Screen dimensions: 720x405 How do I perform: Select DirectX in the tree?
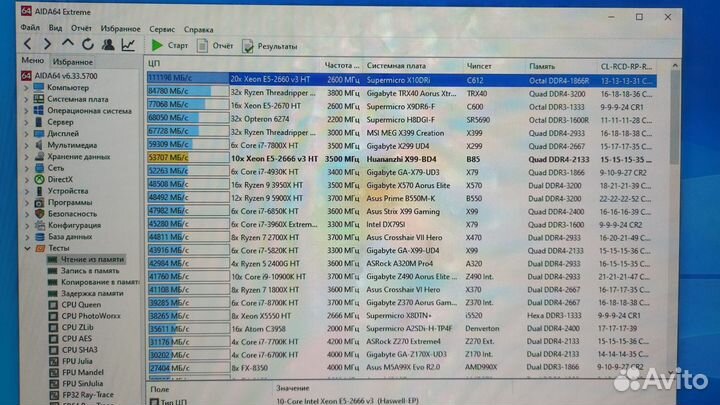pyautogui.click(x=60, y=179)
